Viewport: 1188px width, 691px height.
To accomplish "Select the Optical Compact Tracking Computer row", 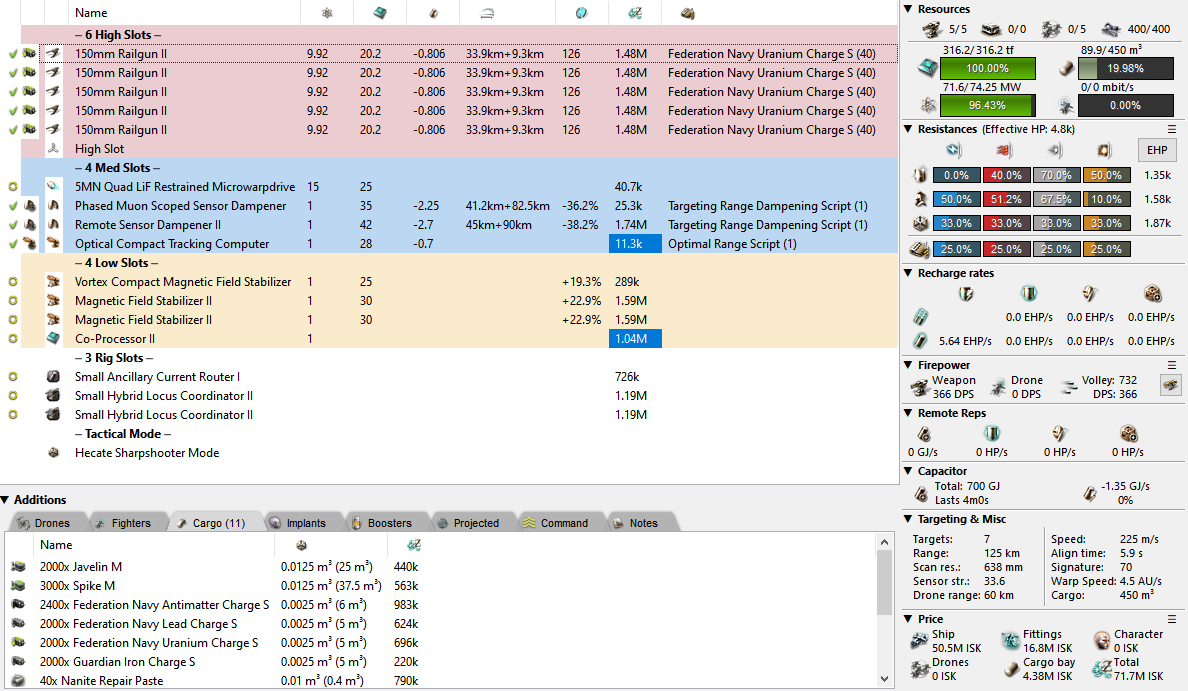I will click(x=172, y=244).
